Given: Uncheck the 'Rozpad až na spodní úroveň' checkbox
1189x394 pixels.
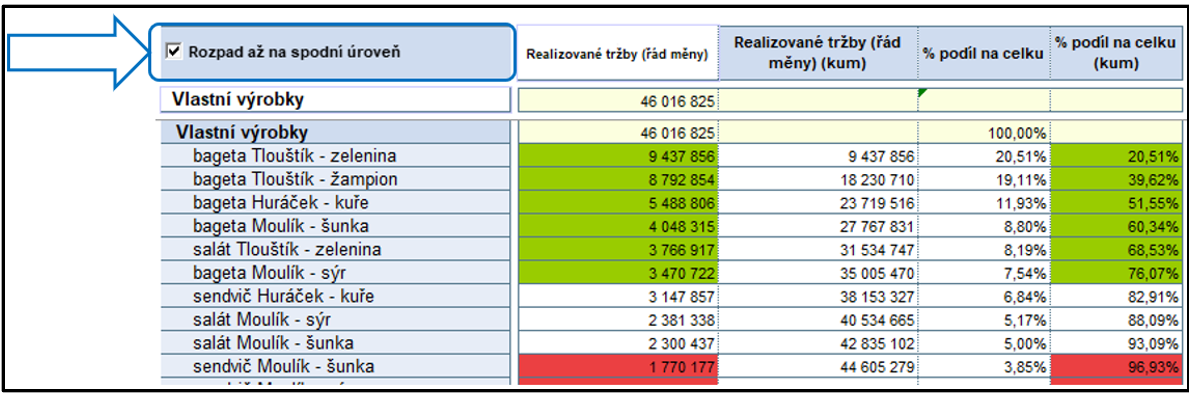Looking at the screenshot, I should click(x=174, y=52).
